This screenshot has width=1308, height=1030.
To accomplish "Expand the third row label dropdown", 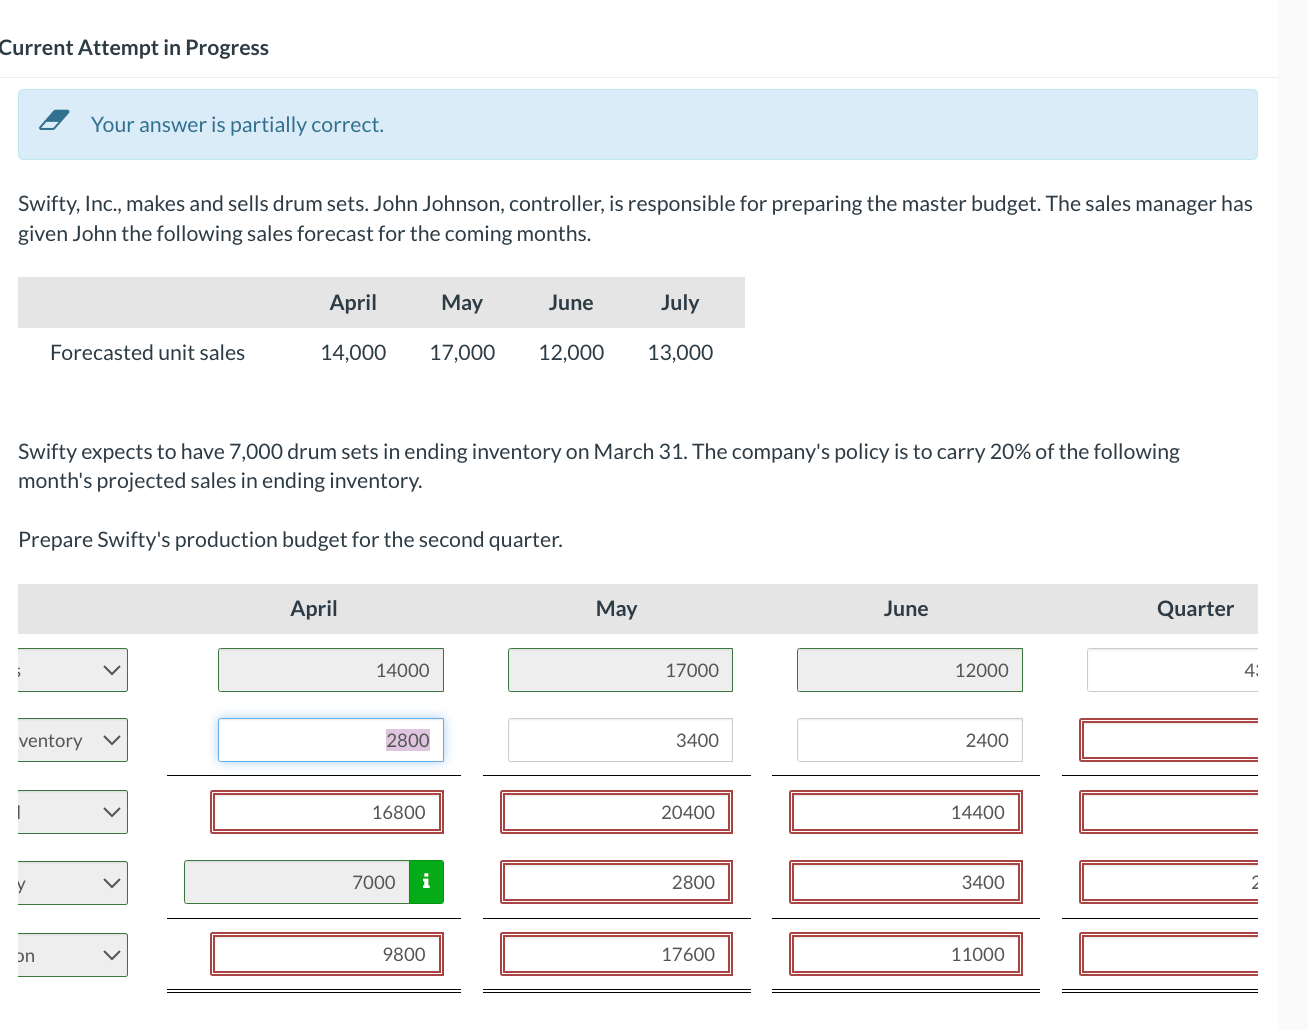I will pyautogui.click(x=72, y=812).
